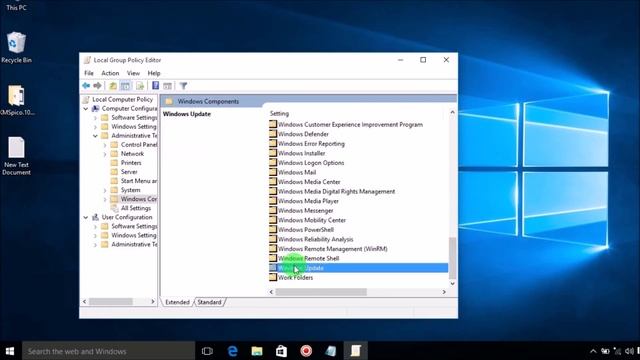The image size is (640, 360).
Task: Switch to the Extended tab
Action: point(178,302)
